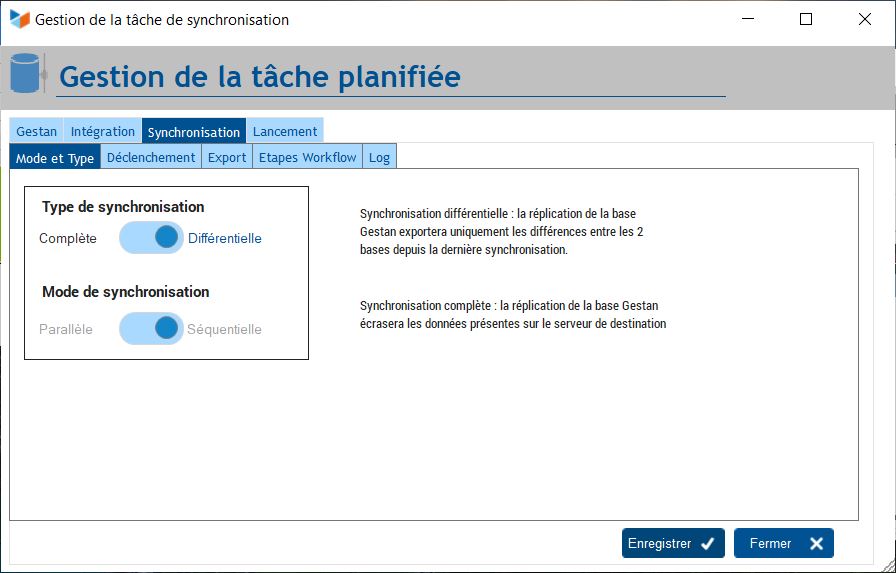Minimize the synchronisation task window
The image size is (896, 573).
click(747, 19)
